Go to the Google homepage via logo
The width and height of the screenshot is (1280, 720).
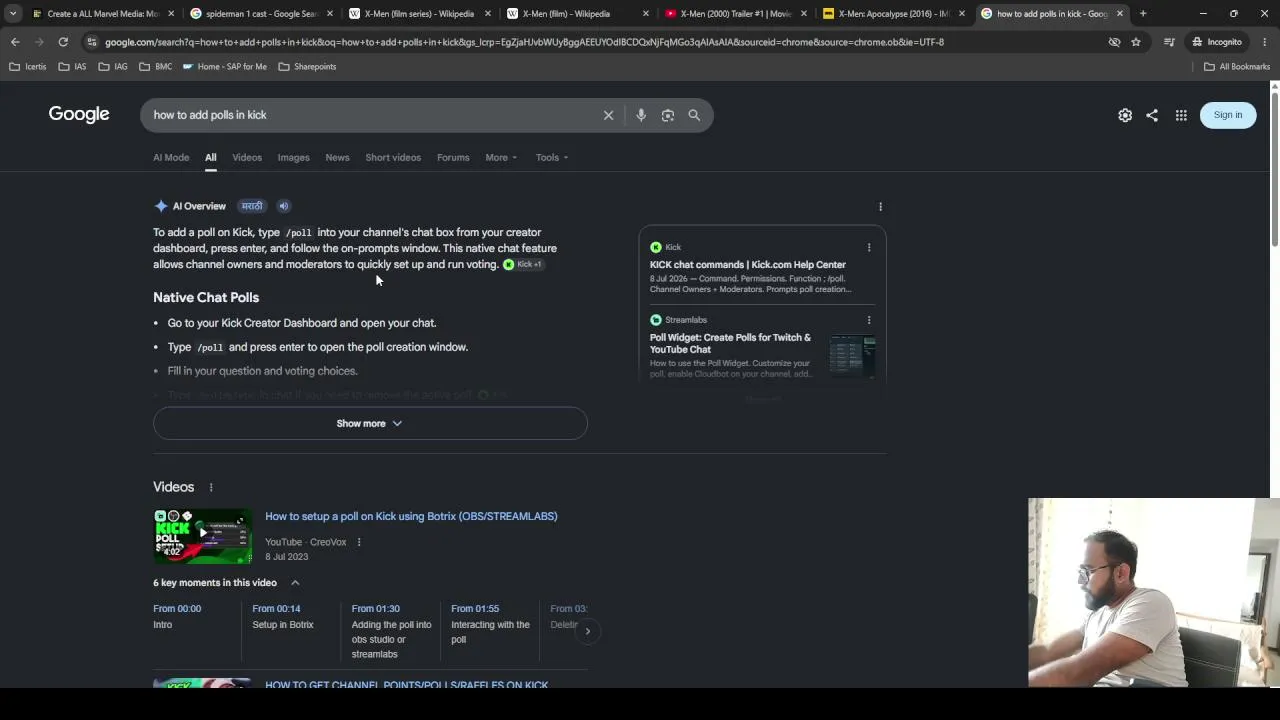(x=79, y=114)
